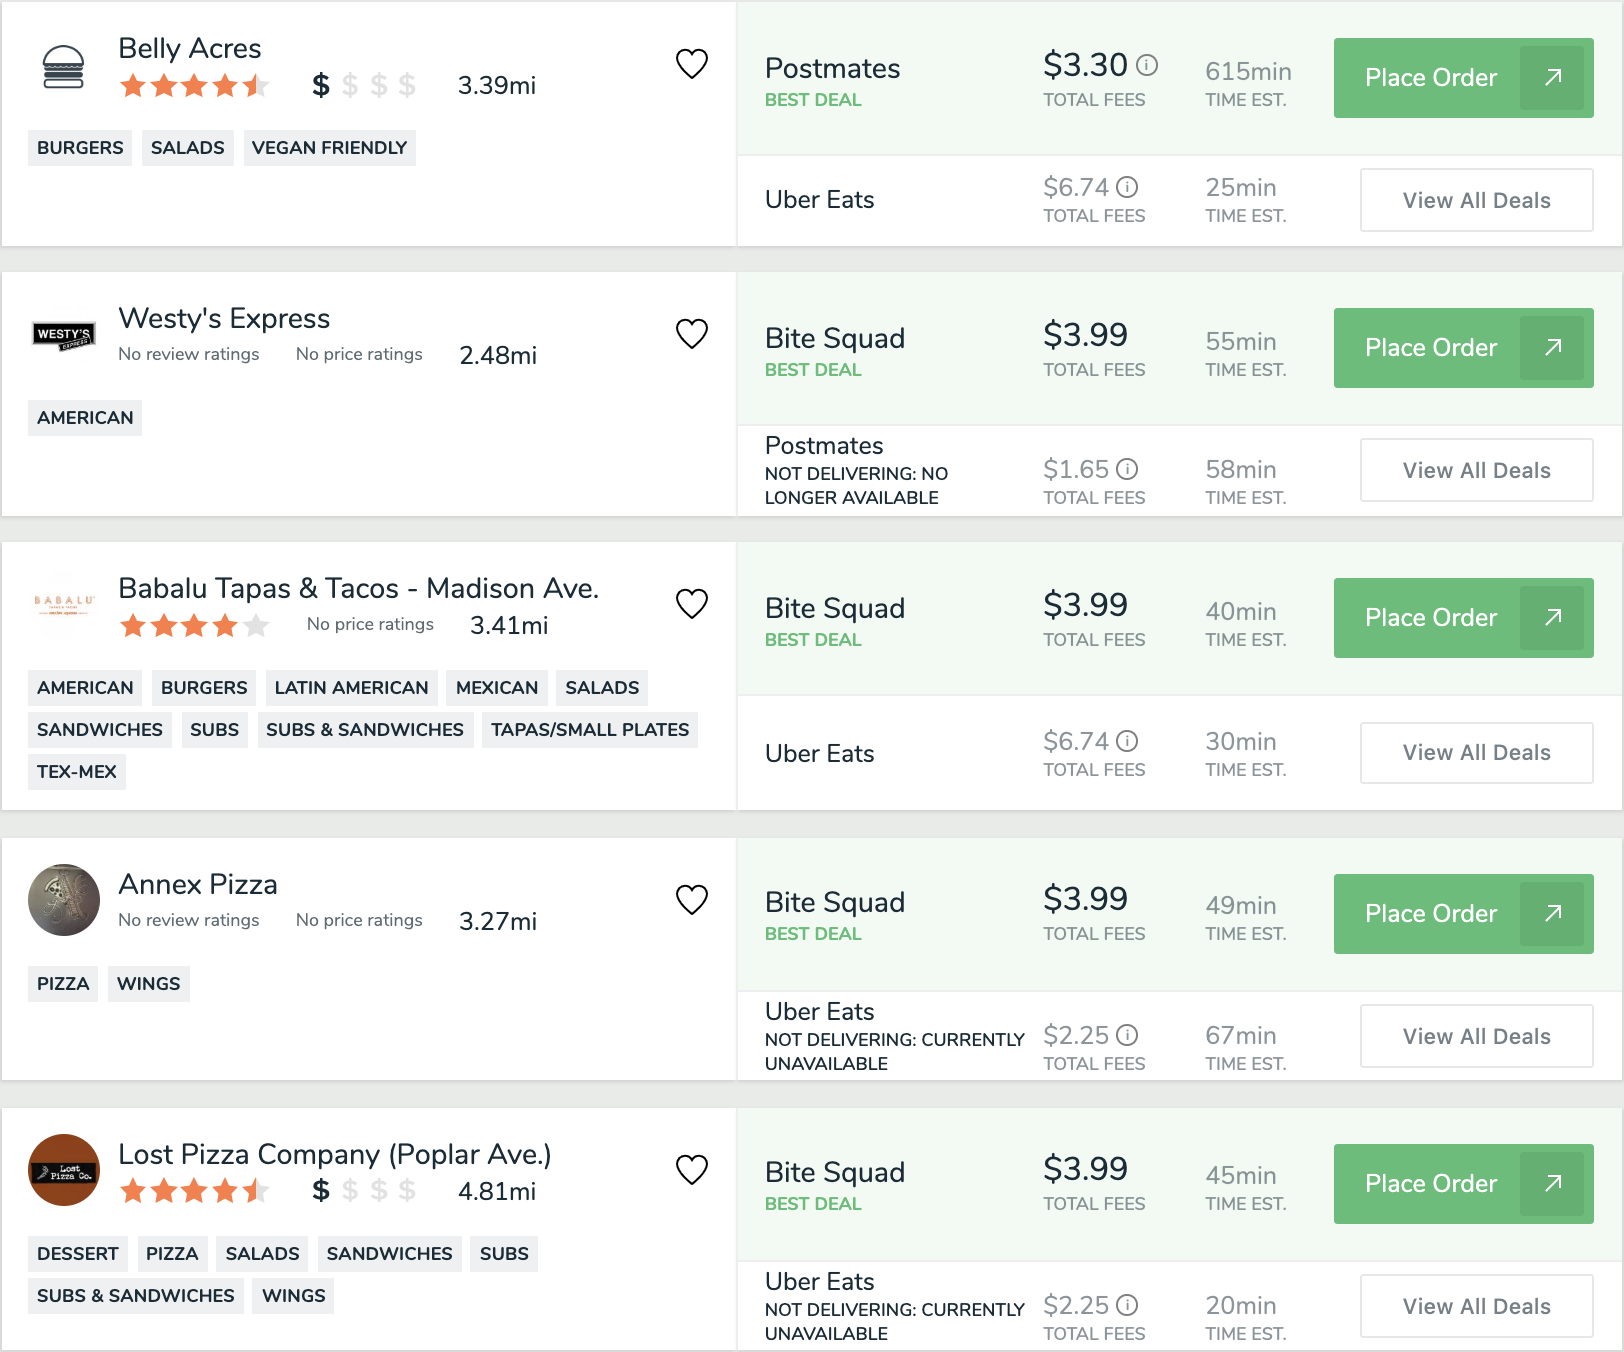Select VEGAN FRIENDLY tag on Belly Acres
Viewport: 1624px width, 1352px height.
coord(329,148)
